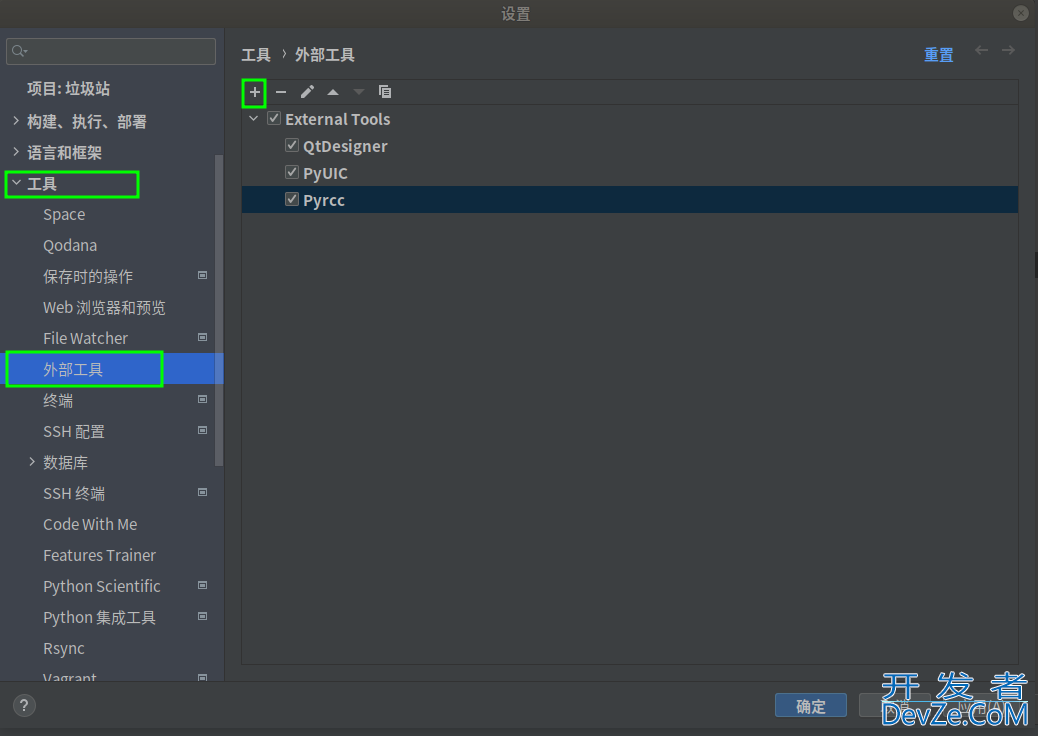Click the project-level icon beside SSH 终端
1038x736 pixels.
[x=203, y=492]
